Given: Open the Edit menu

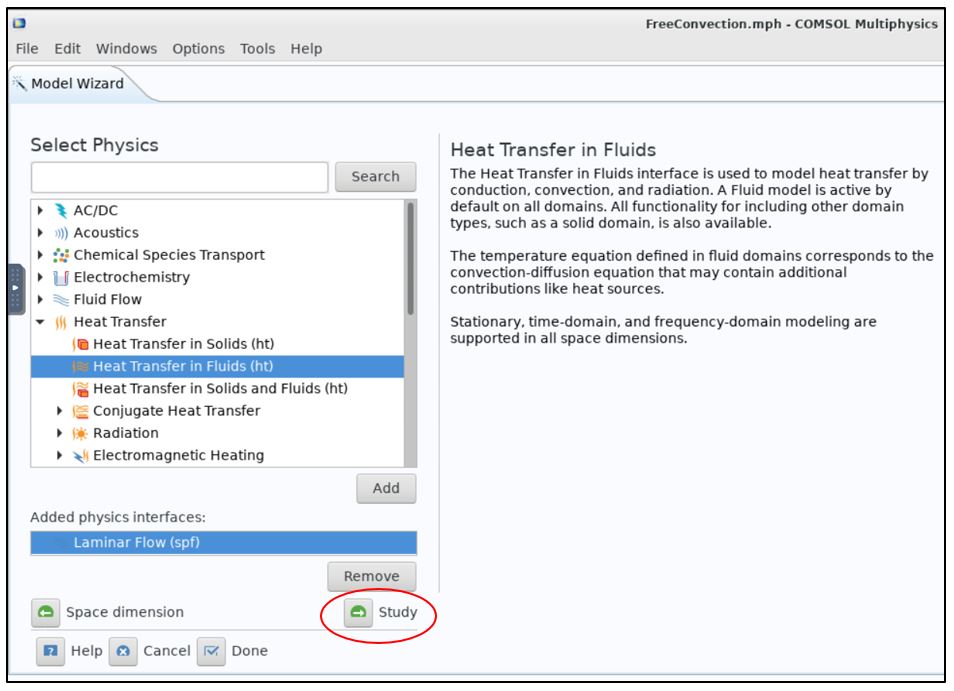Looking at the screenshot, I should coord(67,49).
